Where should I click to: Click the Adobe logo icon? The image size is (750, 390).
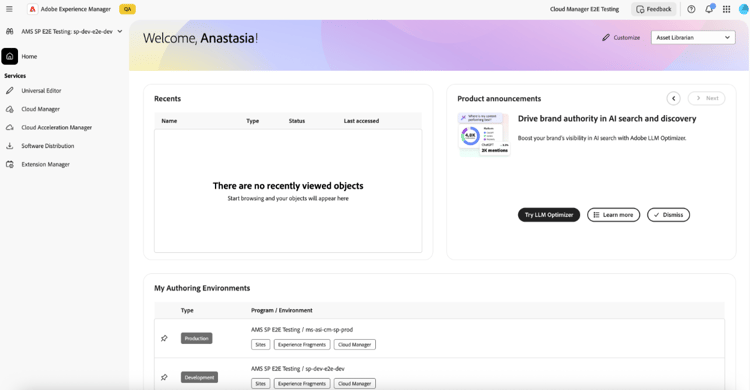pyautogui.click(x=32, y=9)
